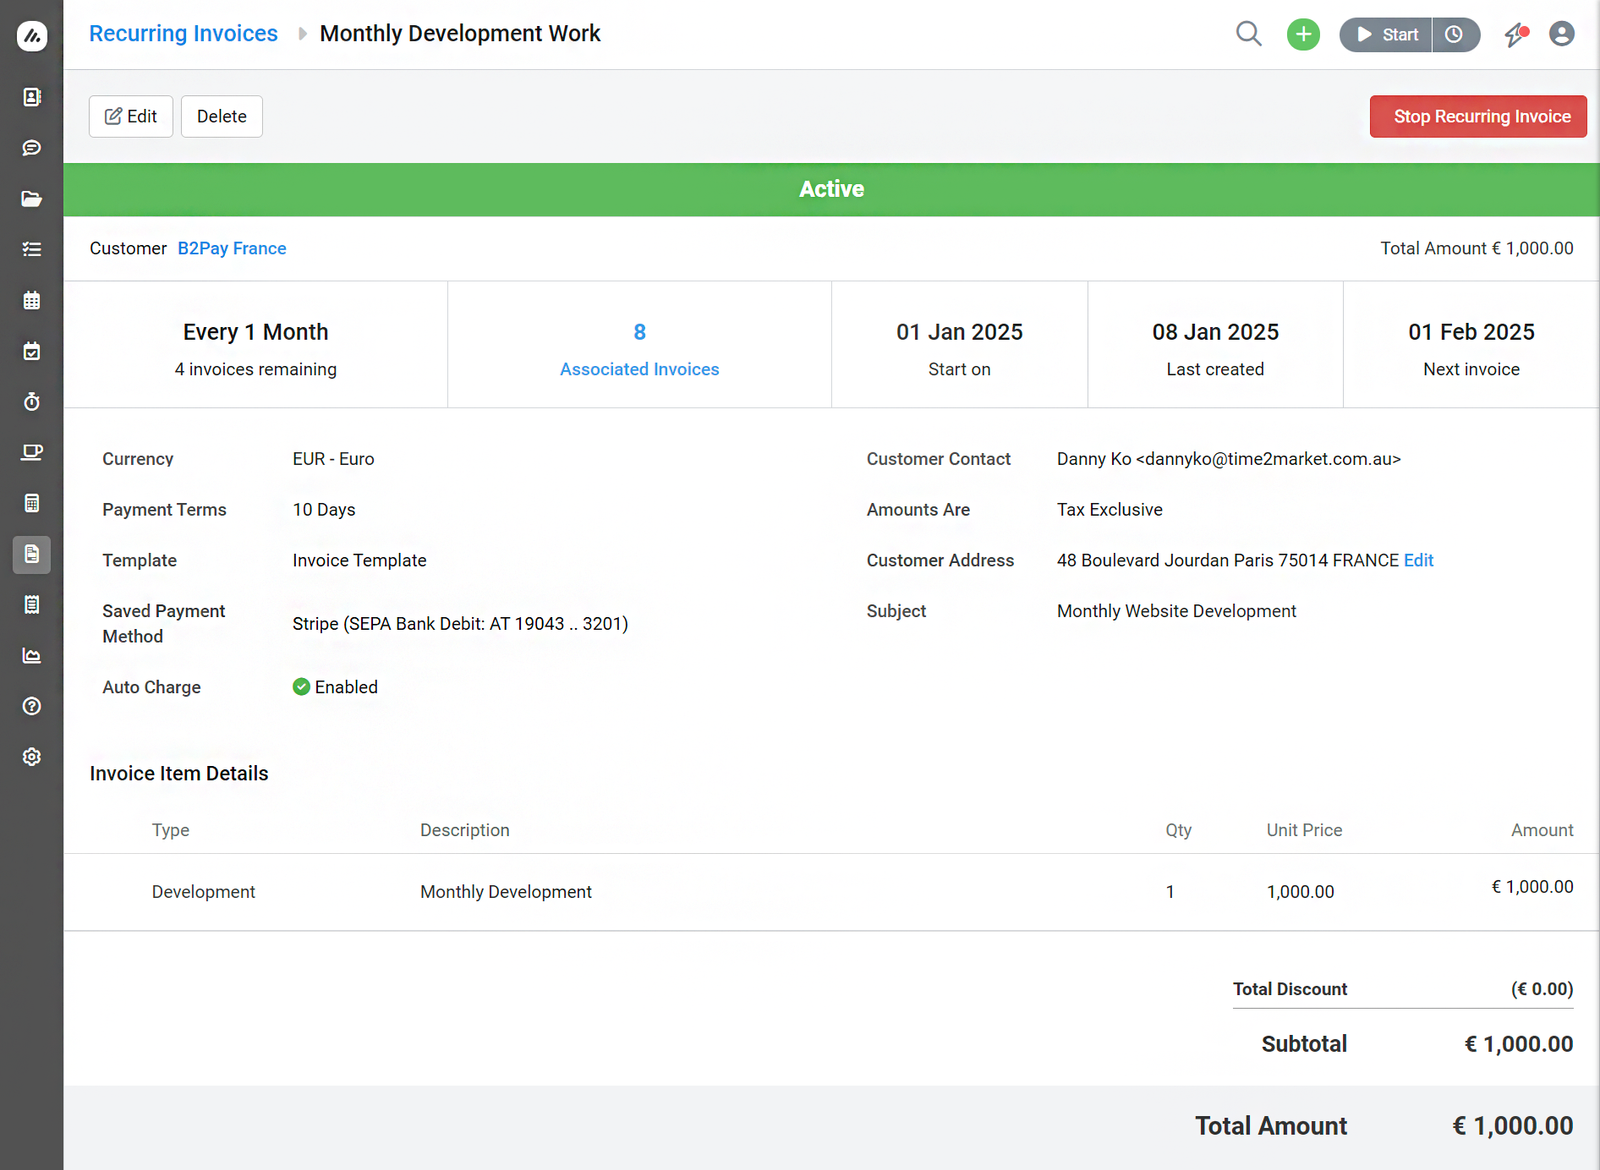
Task: Click the green plus add button
Action: (1303, 35)
